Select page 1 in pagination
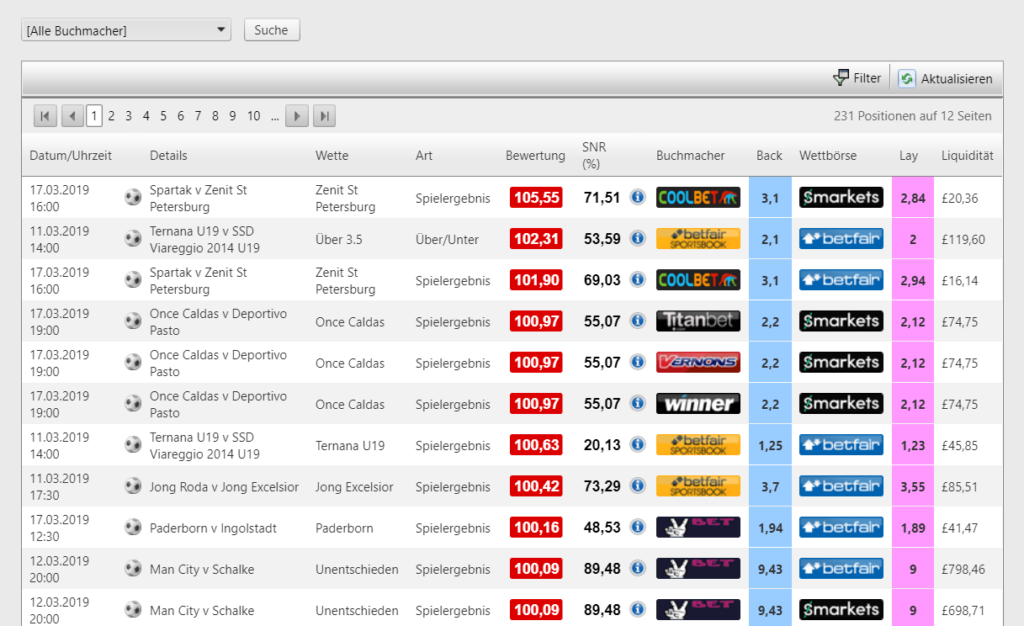This screenshot has width=1024, height=626. (x=94, y=116)
